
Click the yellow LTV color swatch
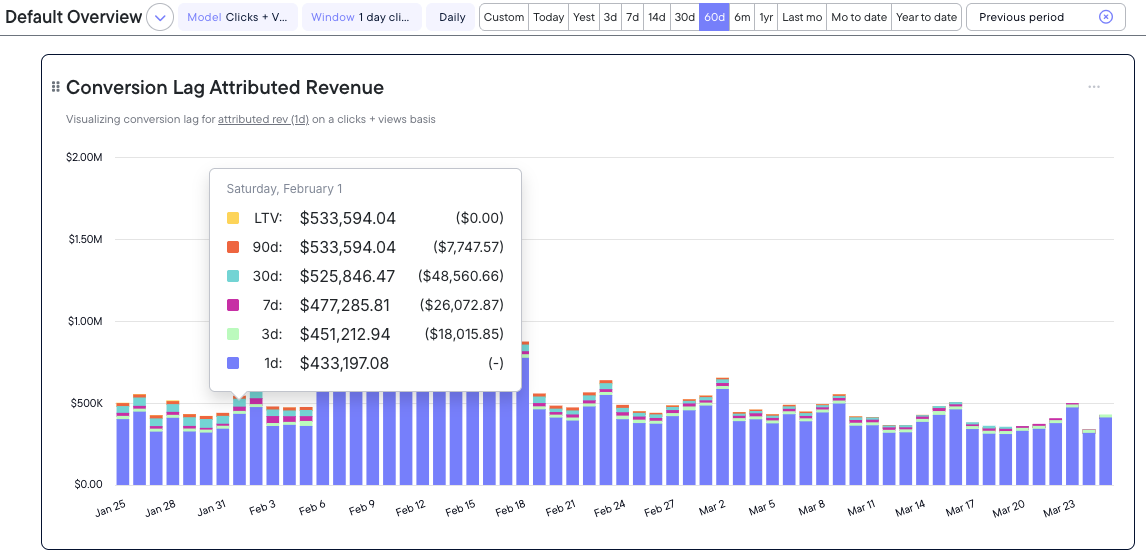click(x=233, y=218)
